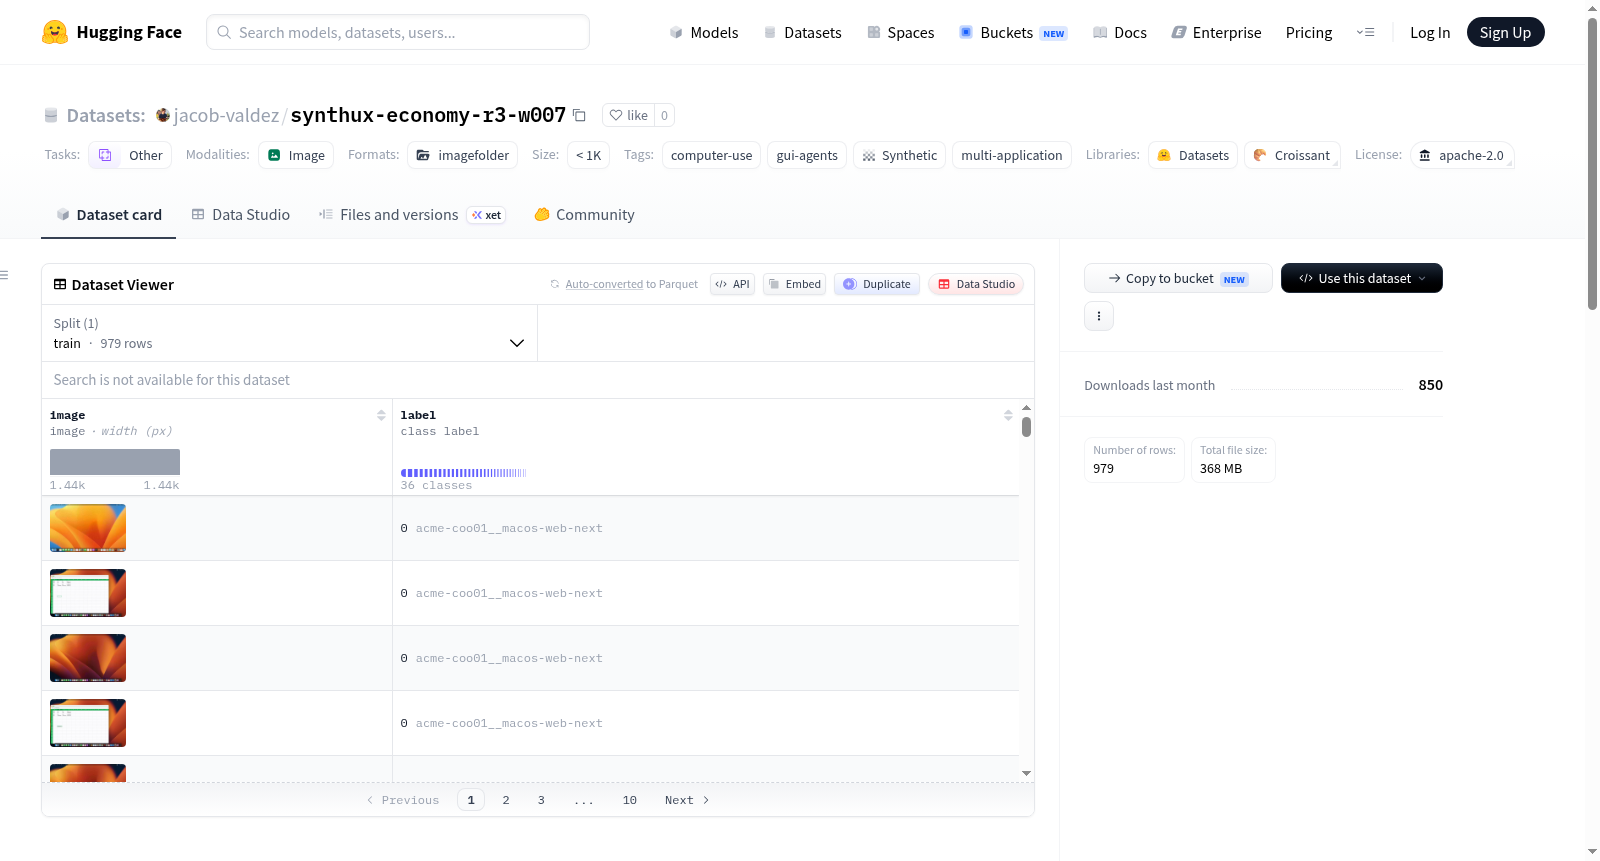This screenshot has width=1600, height=861.
Task: Select the Other task tag
Action: click(130, 155)
